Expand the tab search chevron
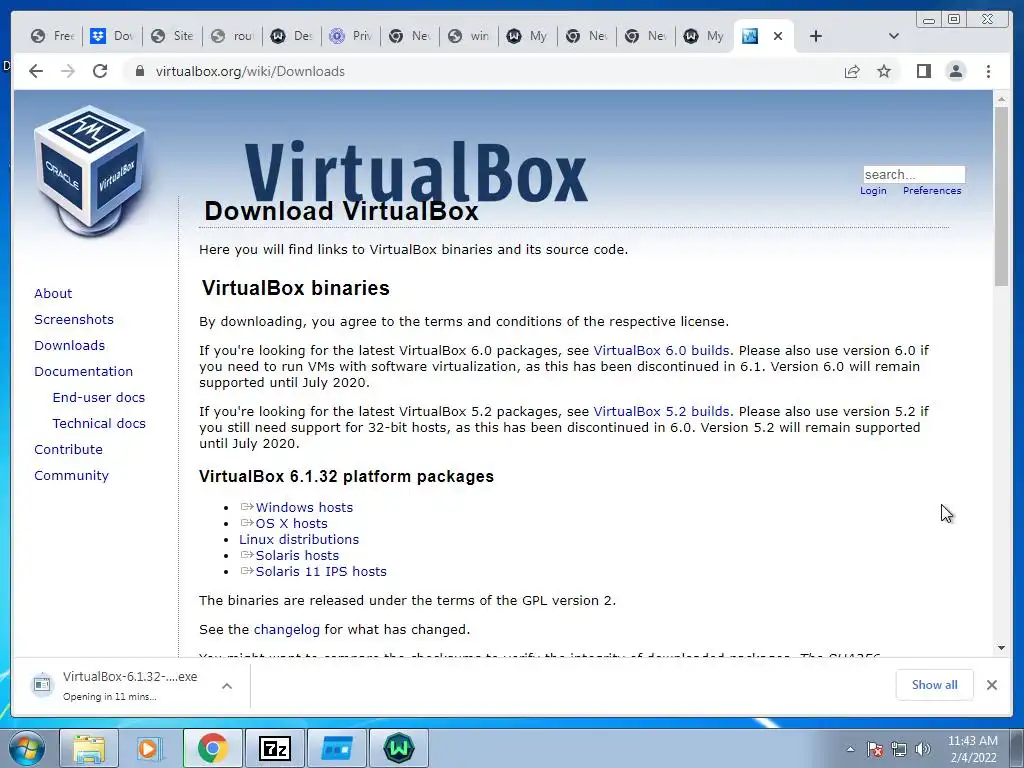This screenshot has width=1024, height=768. (894, 36)
